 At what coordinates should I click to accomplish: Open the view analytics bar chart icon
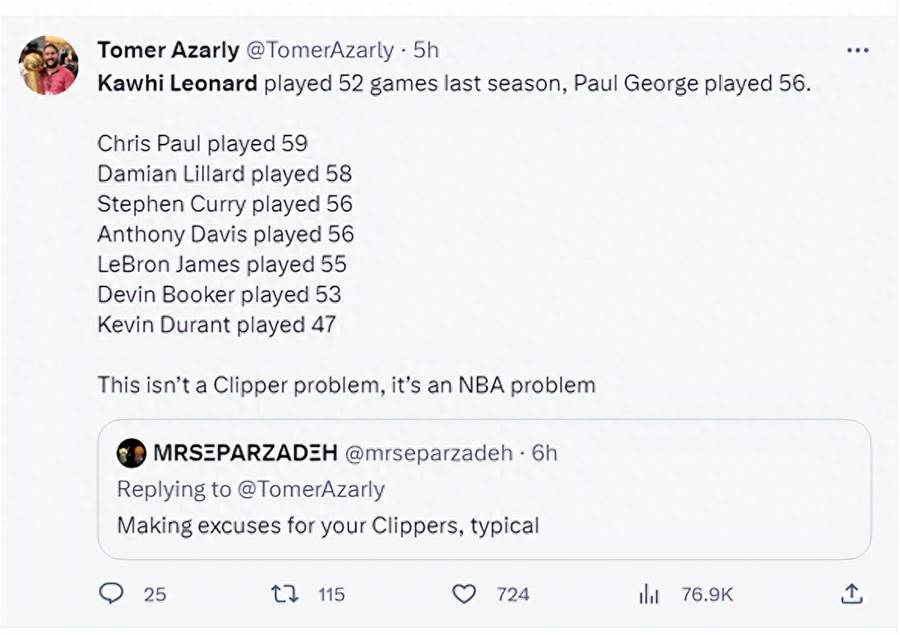(x=649, y=594)
